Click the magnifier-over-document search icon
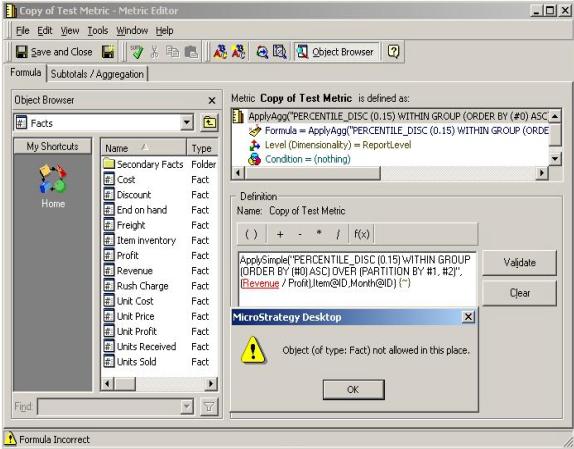 280,52
